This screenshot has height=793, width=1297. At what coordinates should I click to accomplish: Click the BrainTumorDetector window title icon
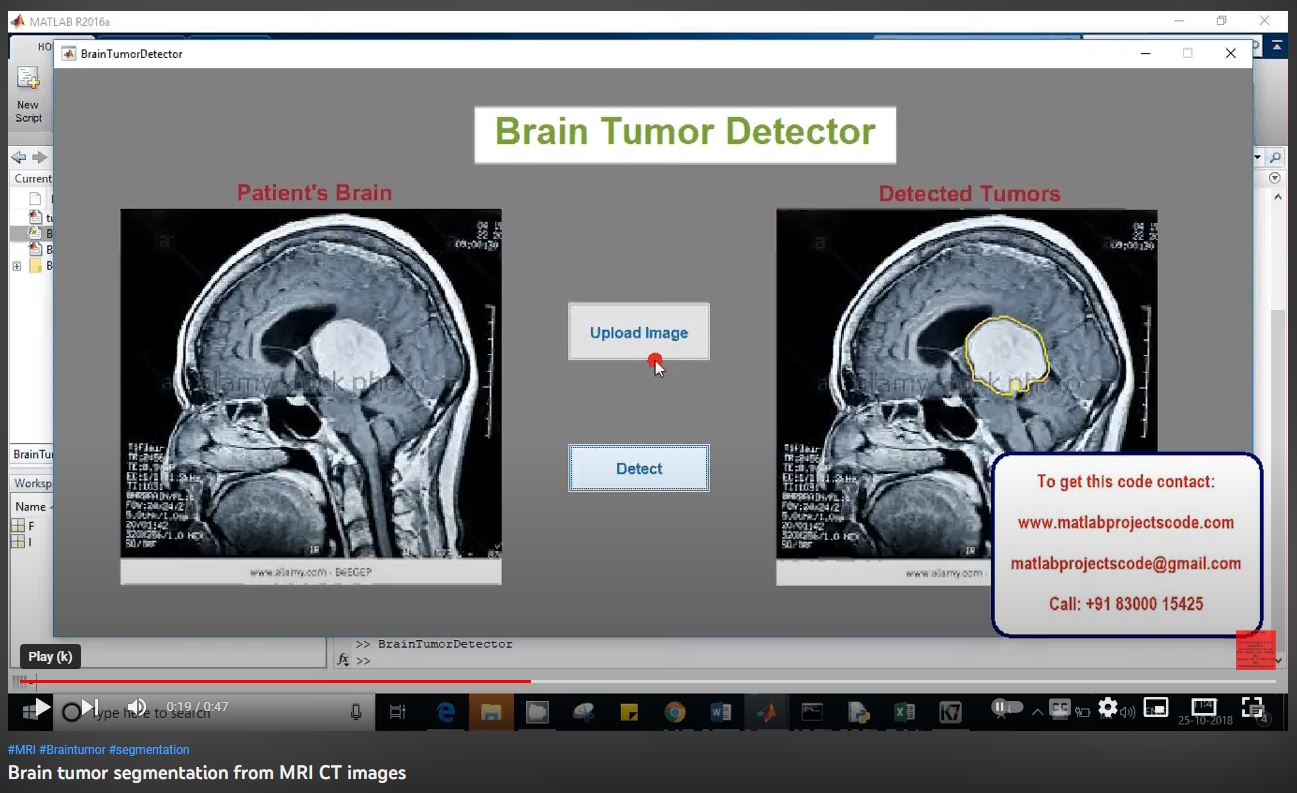[69, 53]
